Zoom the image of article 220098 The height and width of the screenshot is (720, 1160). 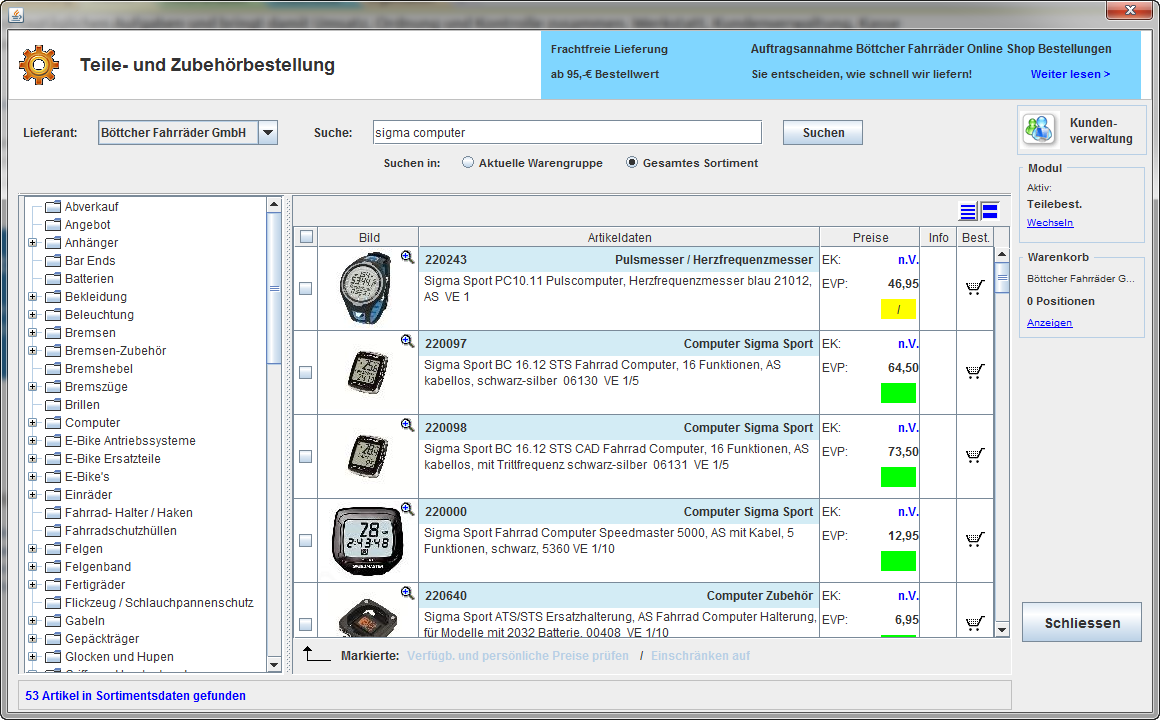click(x=407, y=425)
